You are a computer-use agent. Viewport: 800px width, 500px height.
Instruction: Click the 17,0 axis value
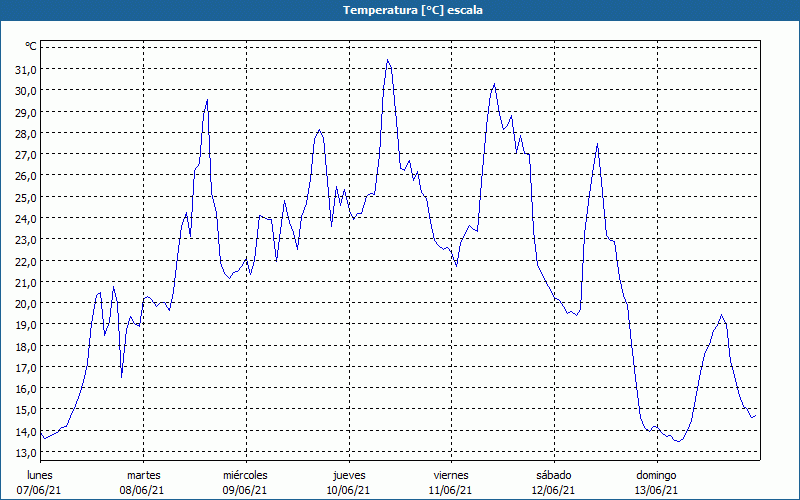pos(26,367)
